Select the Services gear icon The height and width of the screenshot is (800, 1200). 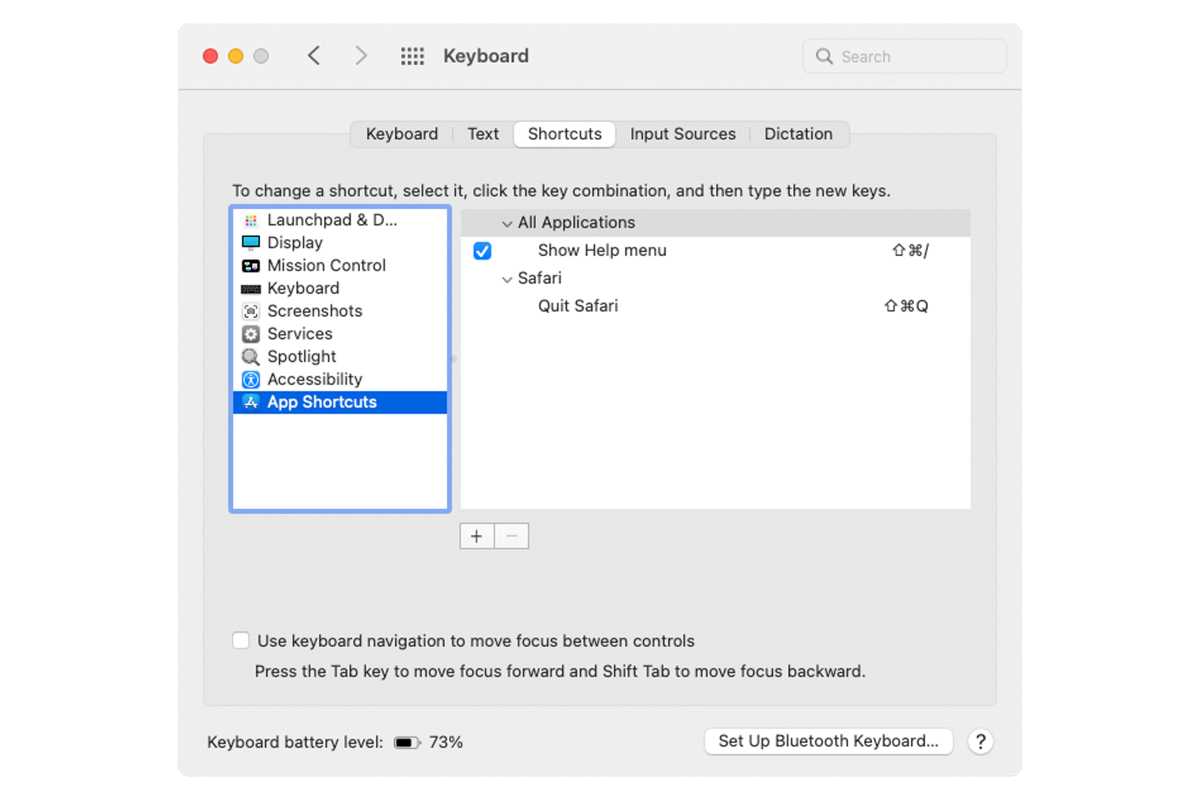pyautogui.click(x=251, y=334)
